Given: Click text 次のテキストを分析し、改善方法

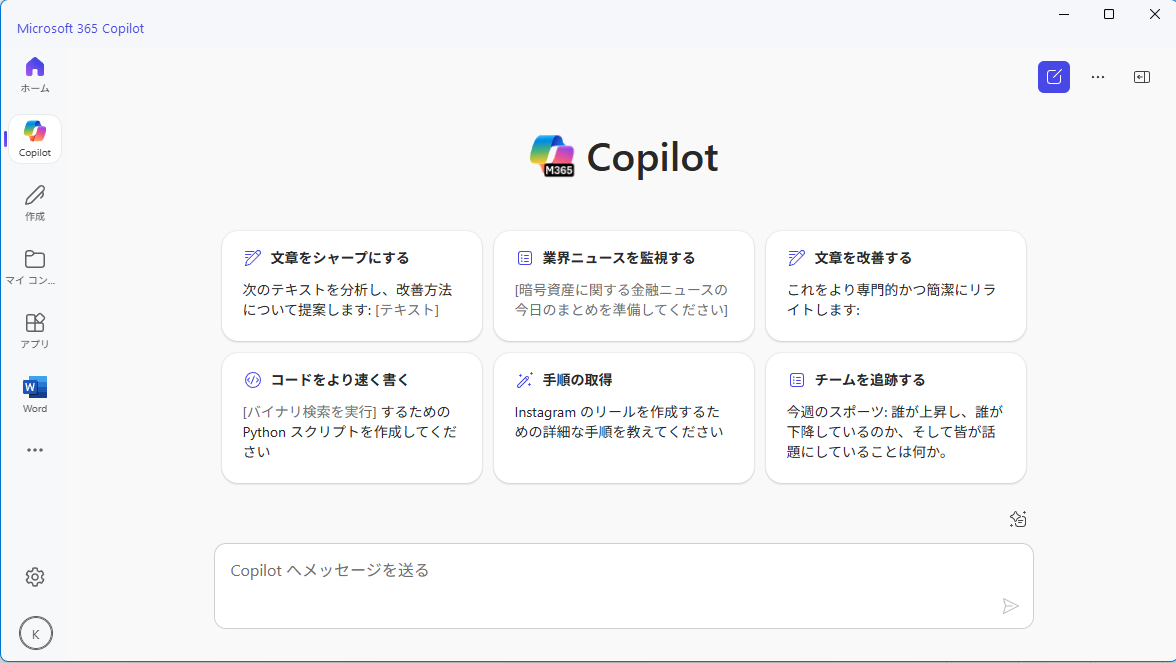Looking at the screenshot, I should [x=347, y=290].
